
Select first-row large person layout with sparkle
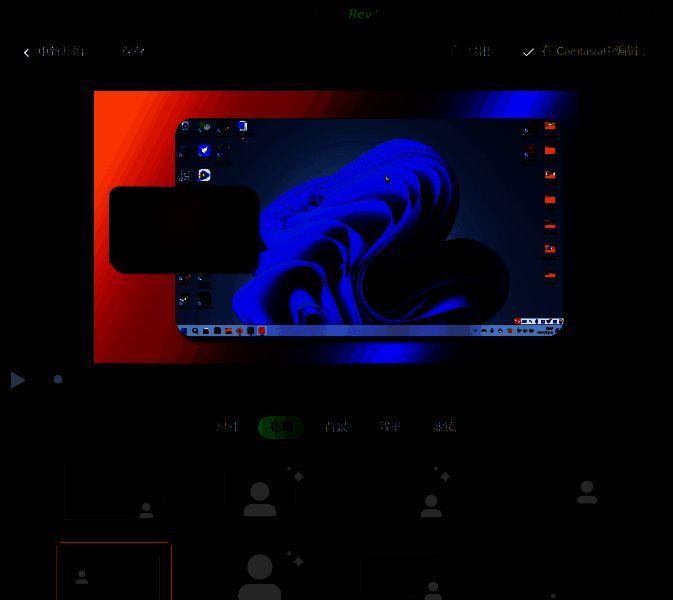point(262,492)
